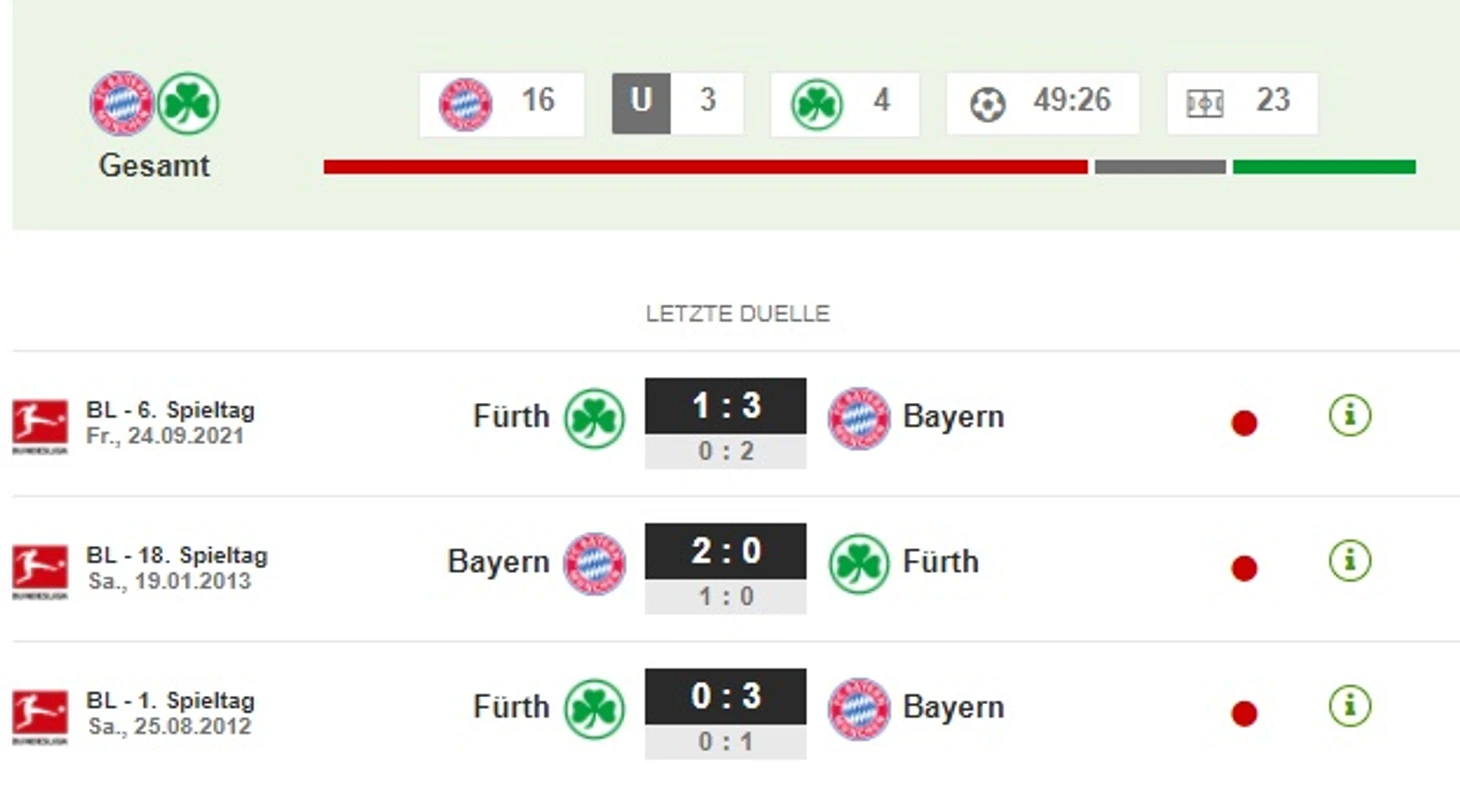Click the red Bayern wins bar segment
This screenshot has height=785, width=1460.
pyautogui.click(x=705, y=167)
